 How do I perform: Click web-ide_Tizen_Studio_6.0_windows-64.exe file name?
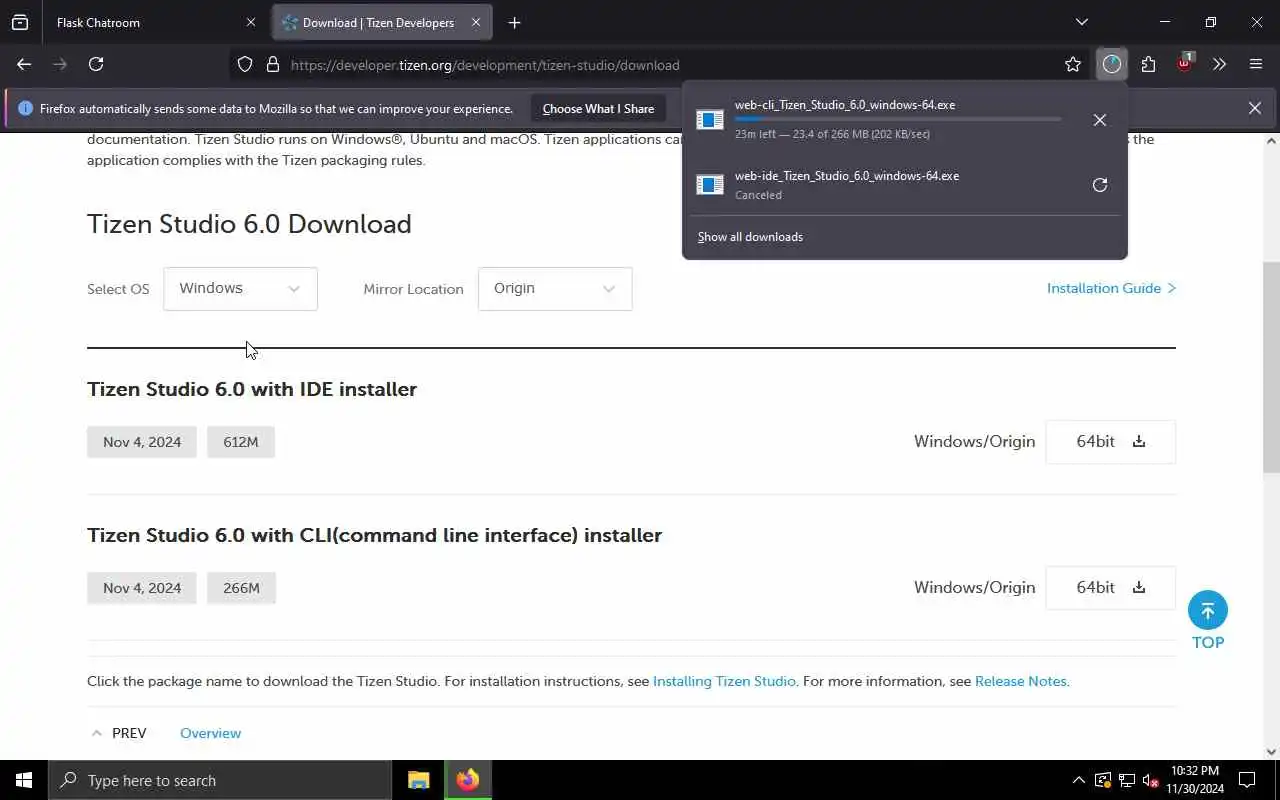coord(846,176)
